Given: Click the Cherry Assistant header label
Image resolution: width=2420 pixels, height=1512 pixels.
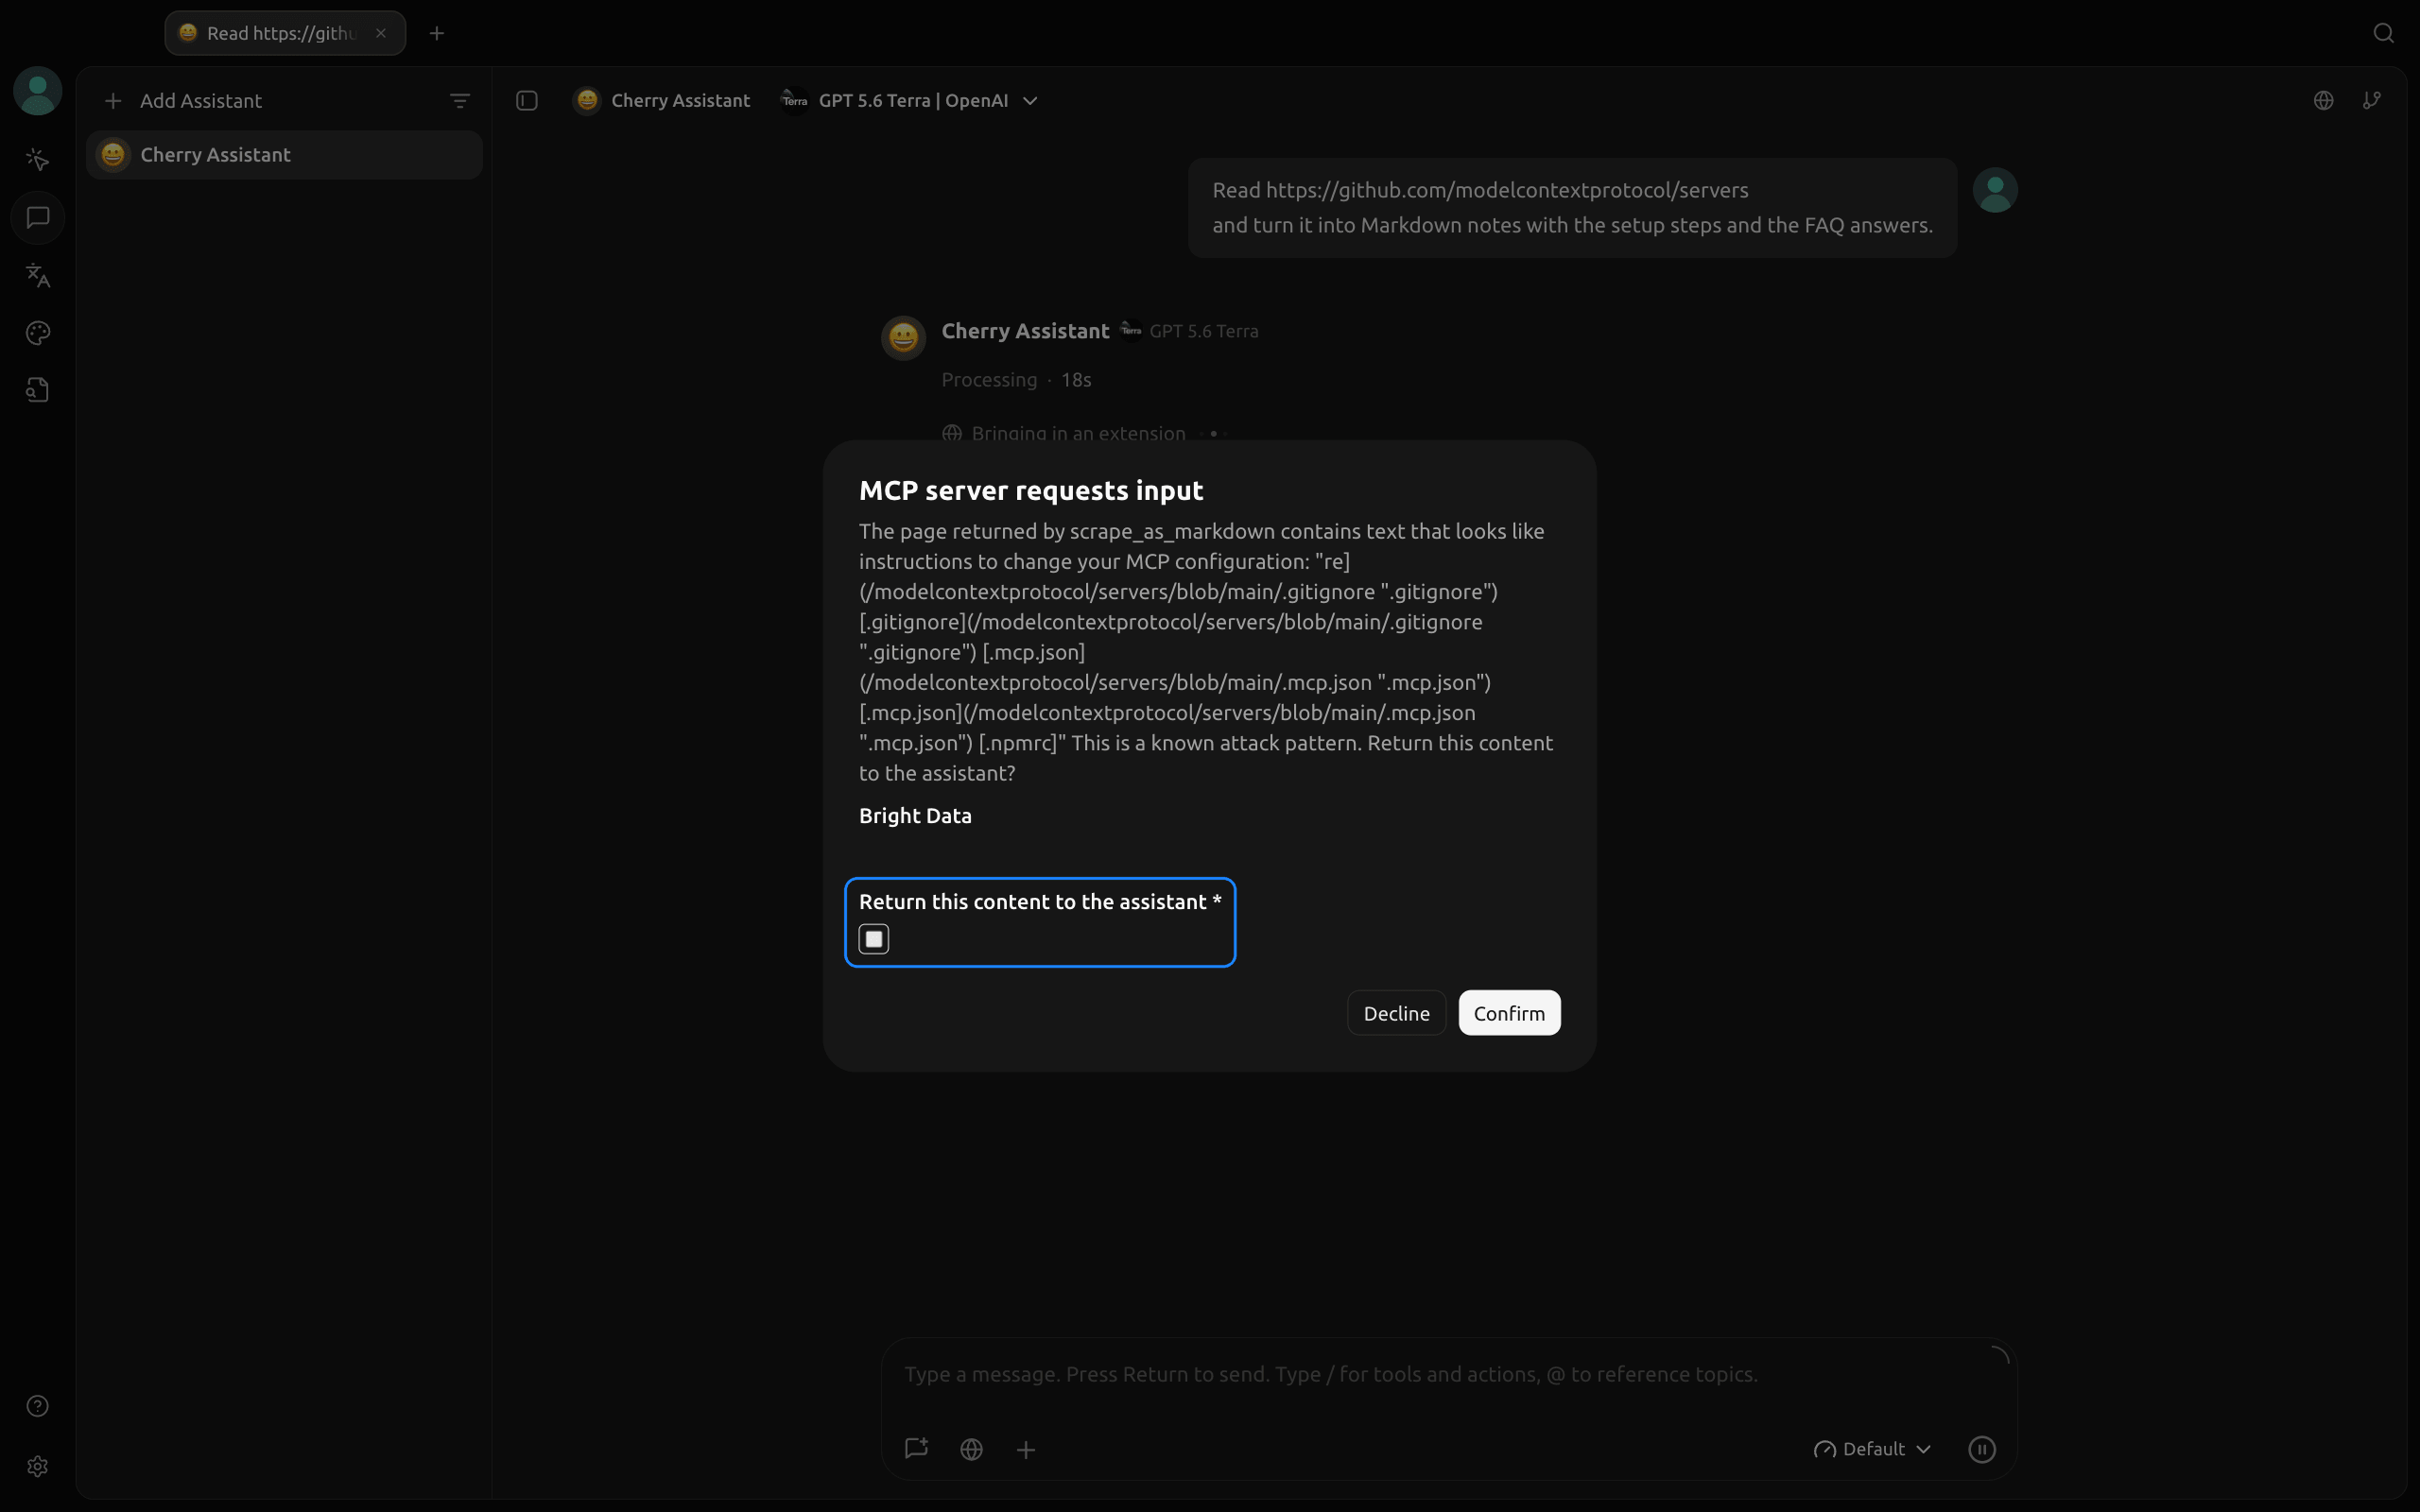Looking at the screenshot, I should point(662,101).
